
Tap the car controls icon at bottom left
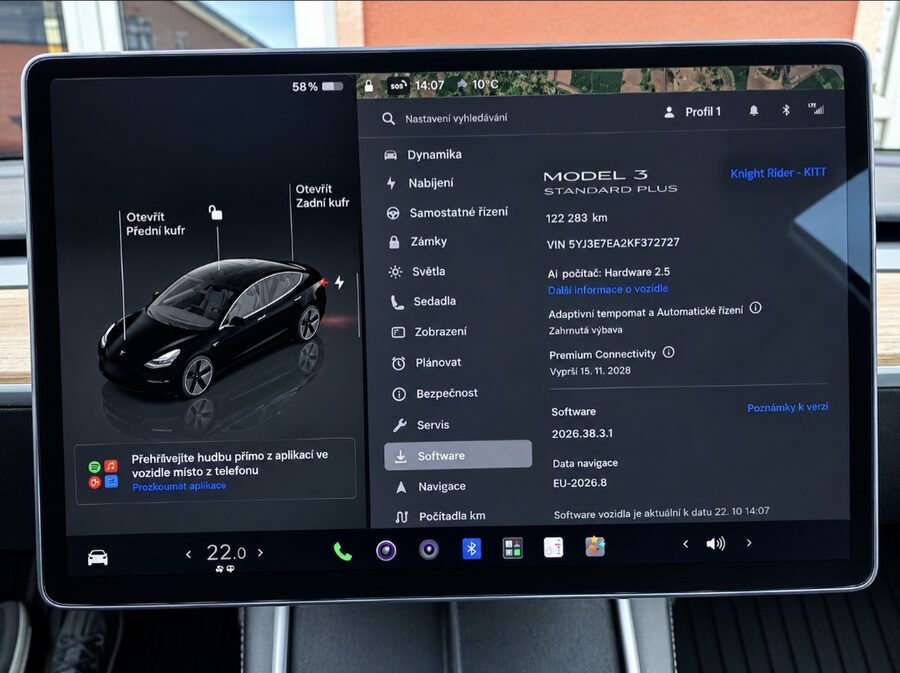98,557
